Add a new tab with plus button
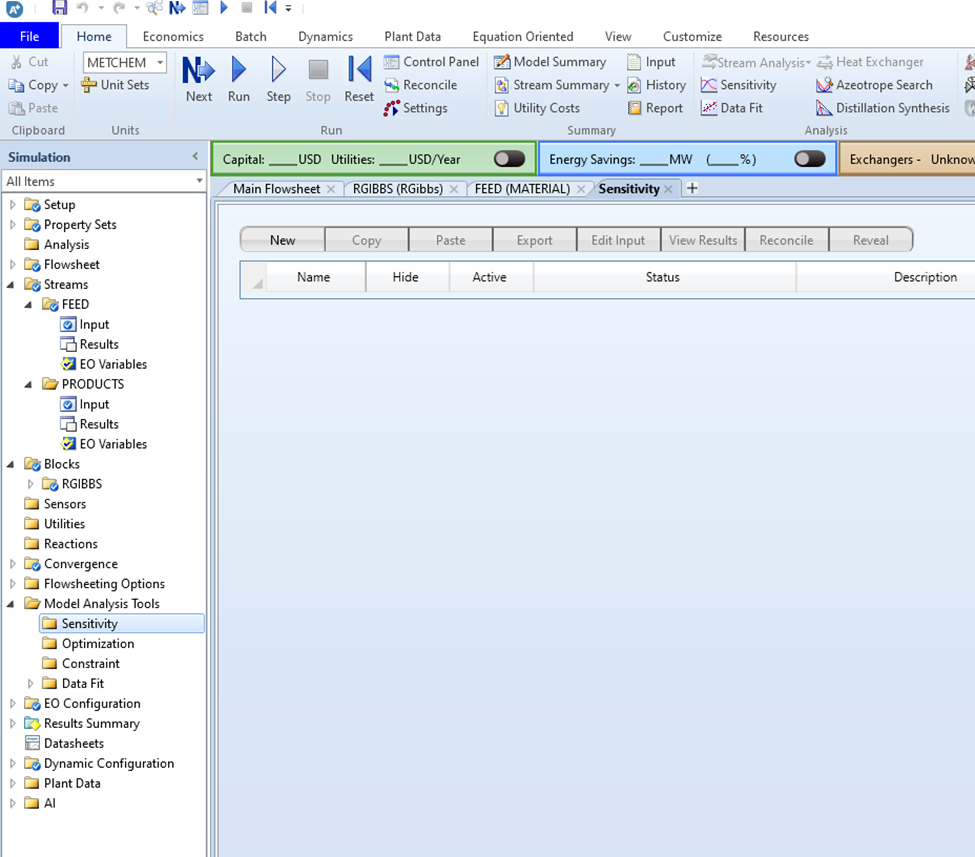Image resolution: width=975 pixels, height=857 pixels. click(691, 188)
